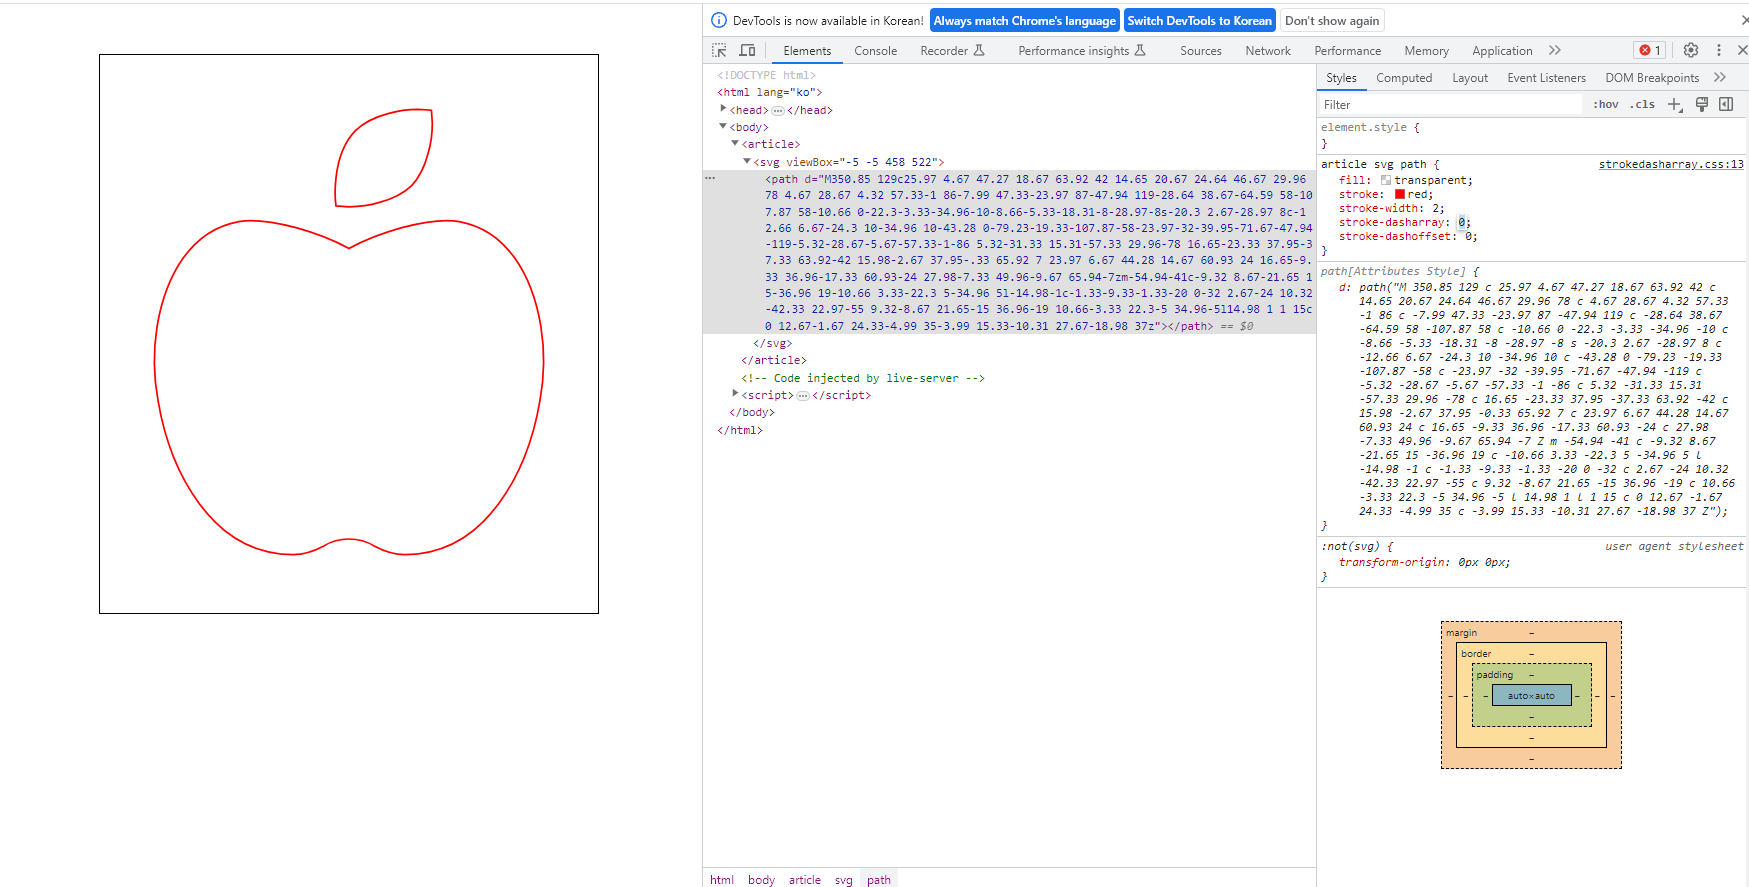
Task: Add a new style rule with plus icon
Action: 1675,104
